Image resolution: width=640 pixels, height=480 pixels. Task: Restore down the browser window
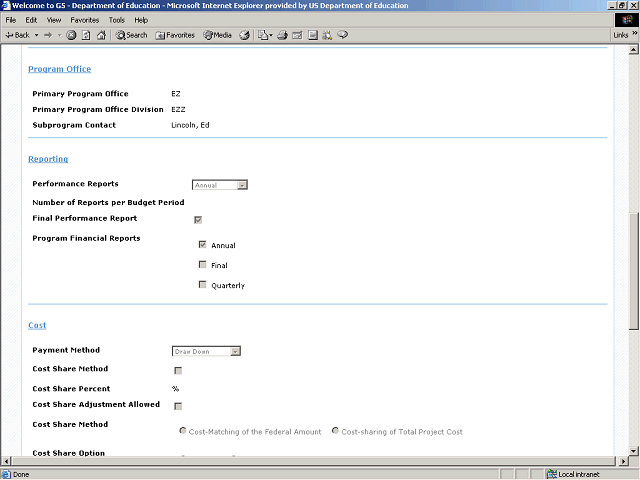point(622,5)
